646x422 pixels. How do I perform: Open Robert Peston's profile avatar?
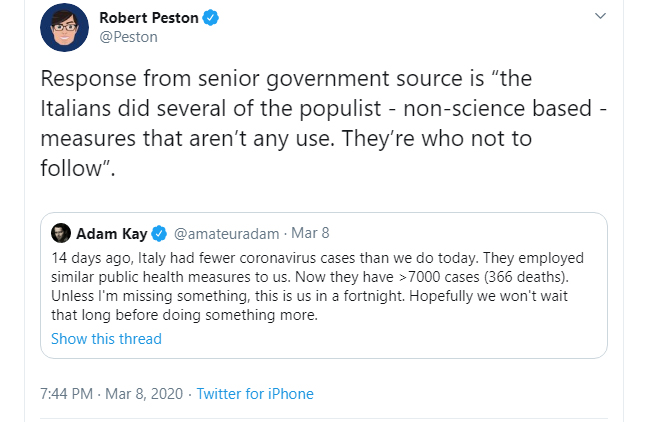64,27
